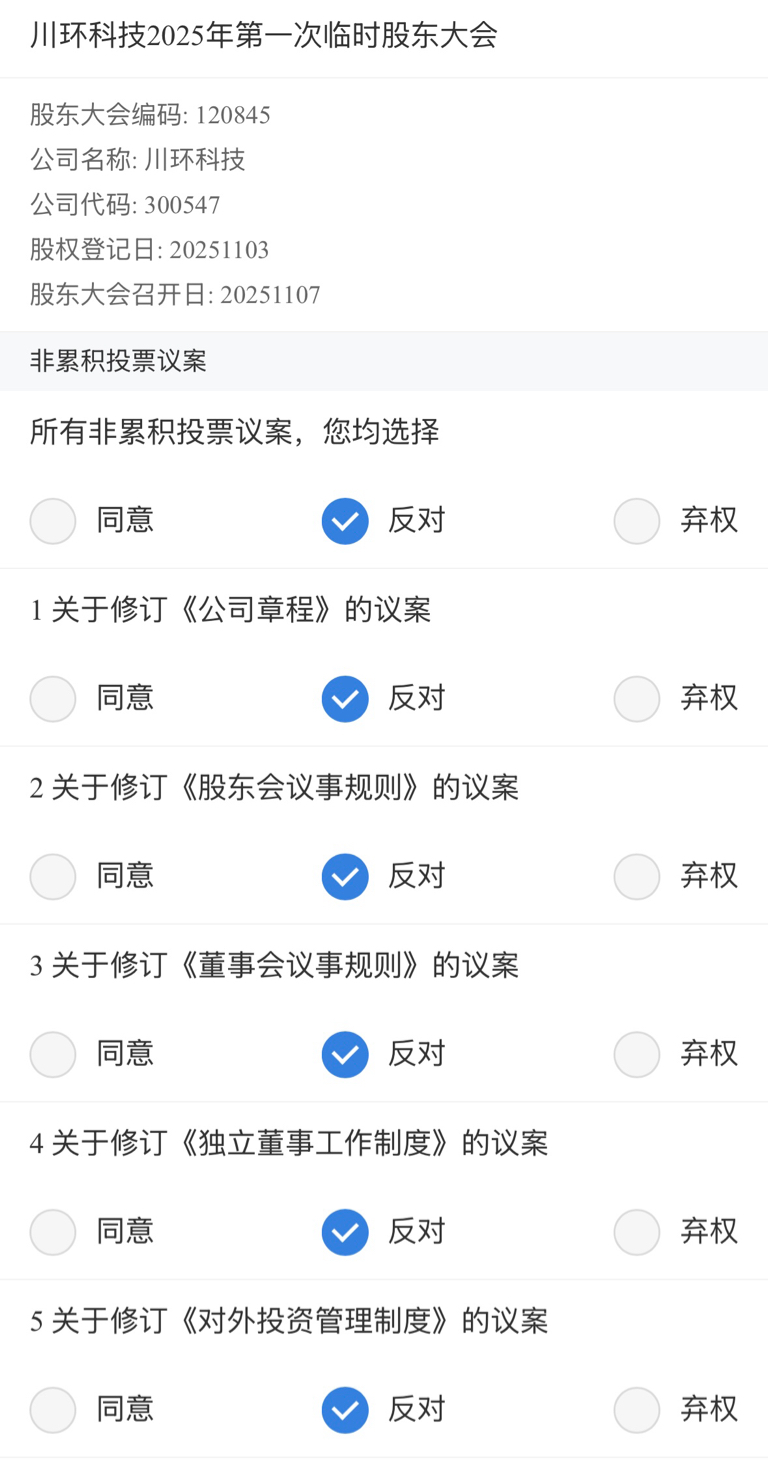The height and width of the screenshot is (1468, 769).
Task: Mark 弃权 on proposal 4 《独立董事工作制度》
Action: (637, 1232)
